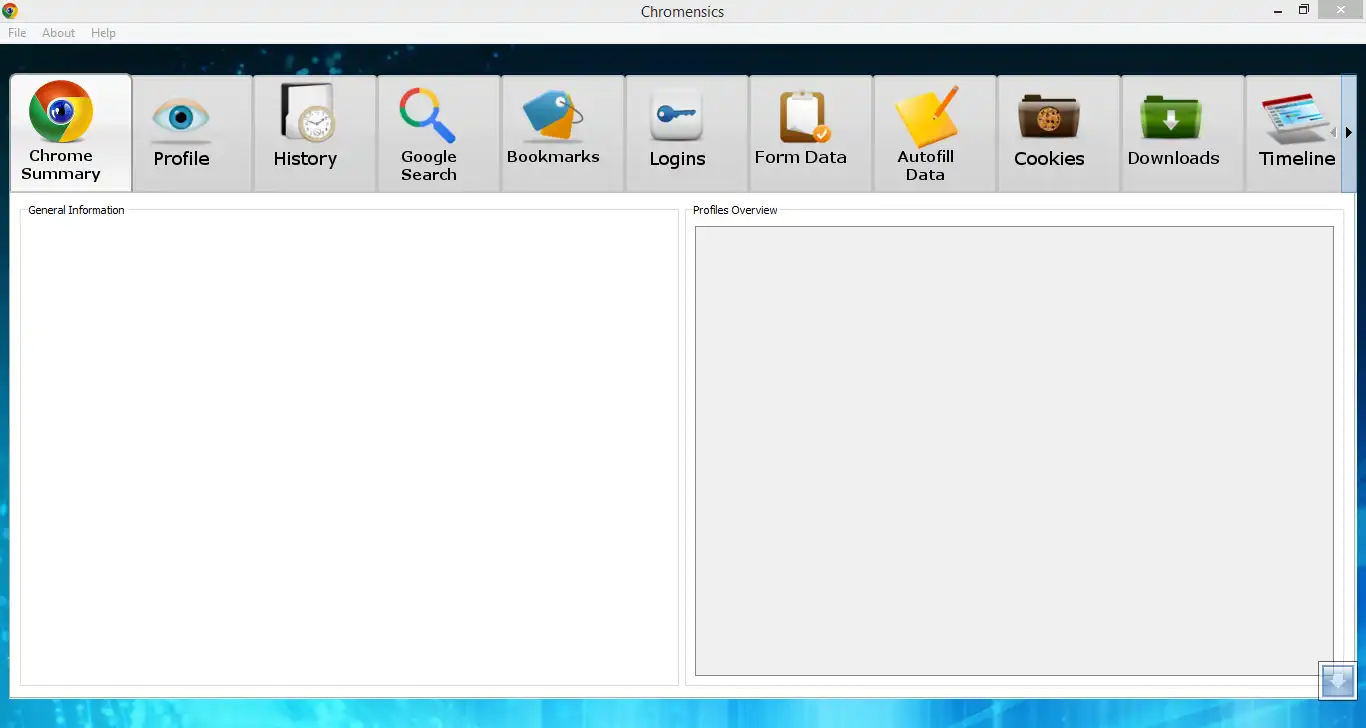Open the Timeline tab

[x=1292, y=133]
